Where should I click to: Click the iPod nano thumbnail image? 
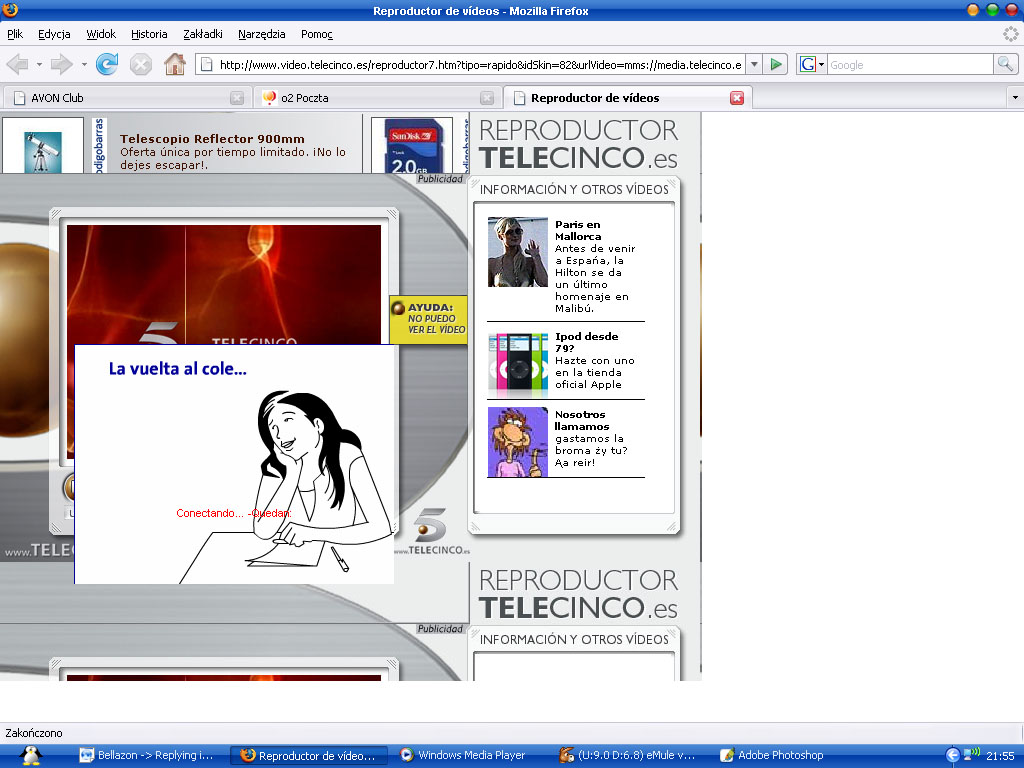518,361
